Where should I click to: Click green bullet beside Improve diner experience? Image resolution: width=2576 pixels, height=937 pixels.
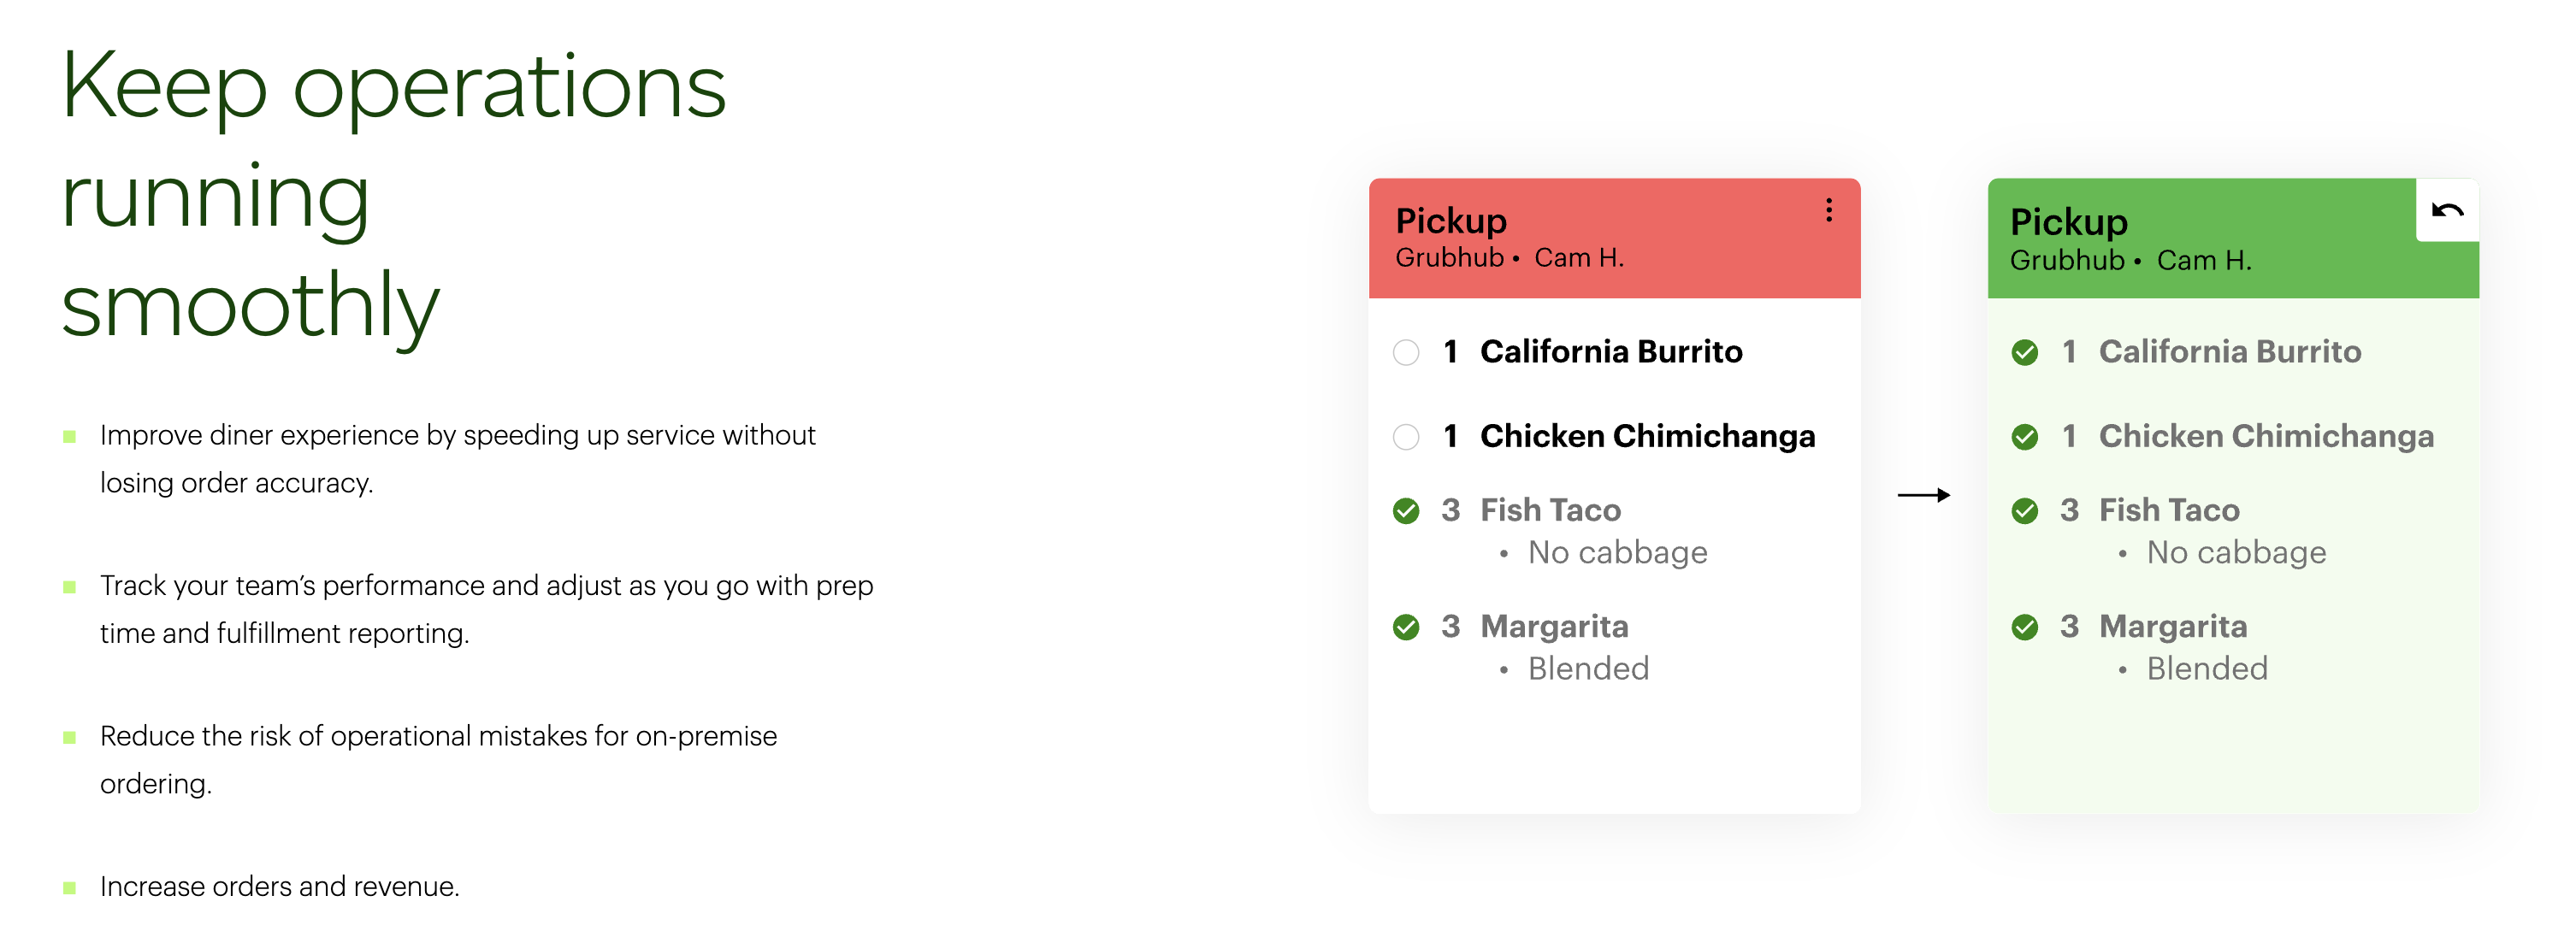[69, 436]
